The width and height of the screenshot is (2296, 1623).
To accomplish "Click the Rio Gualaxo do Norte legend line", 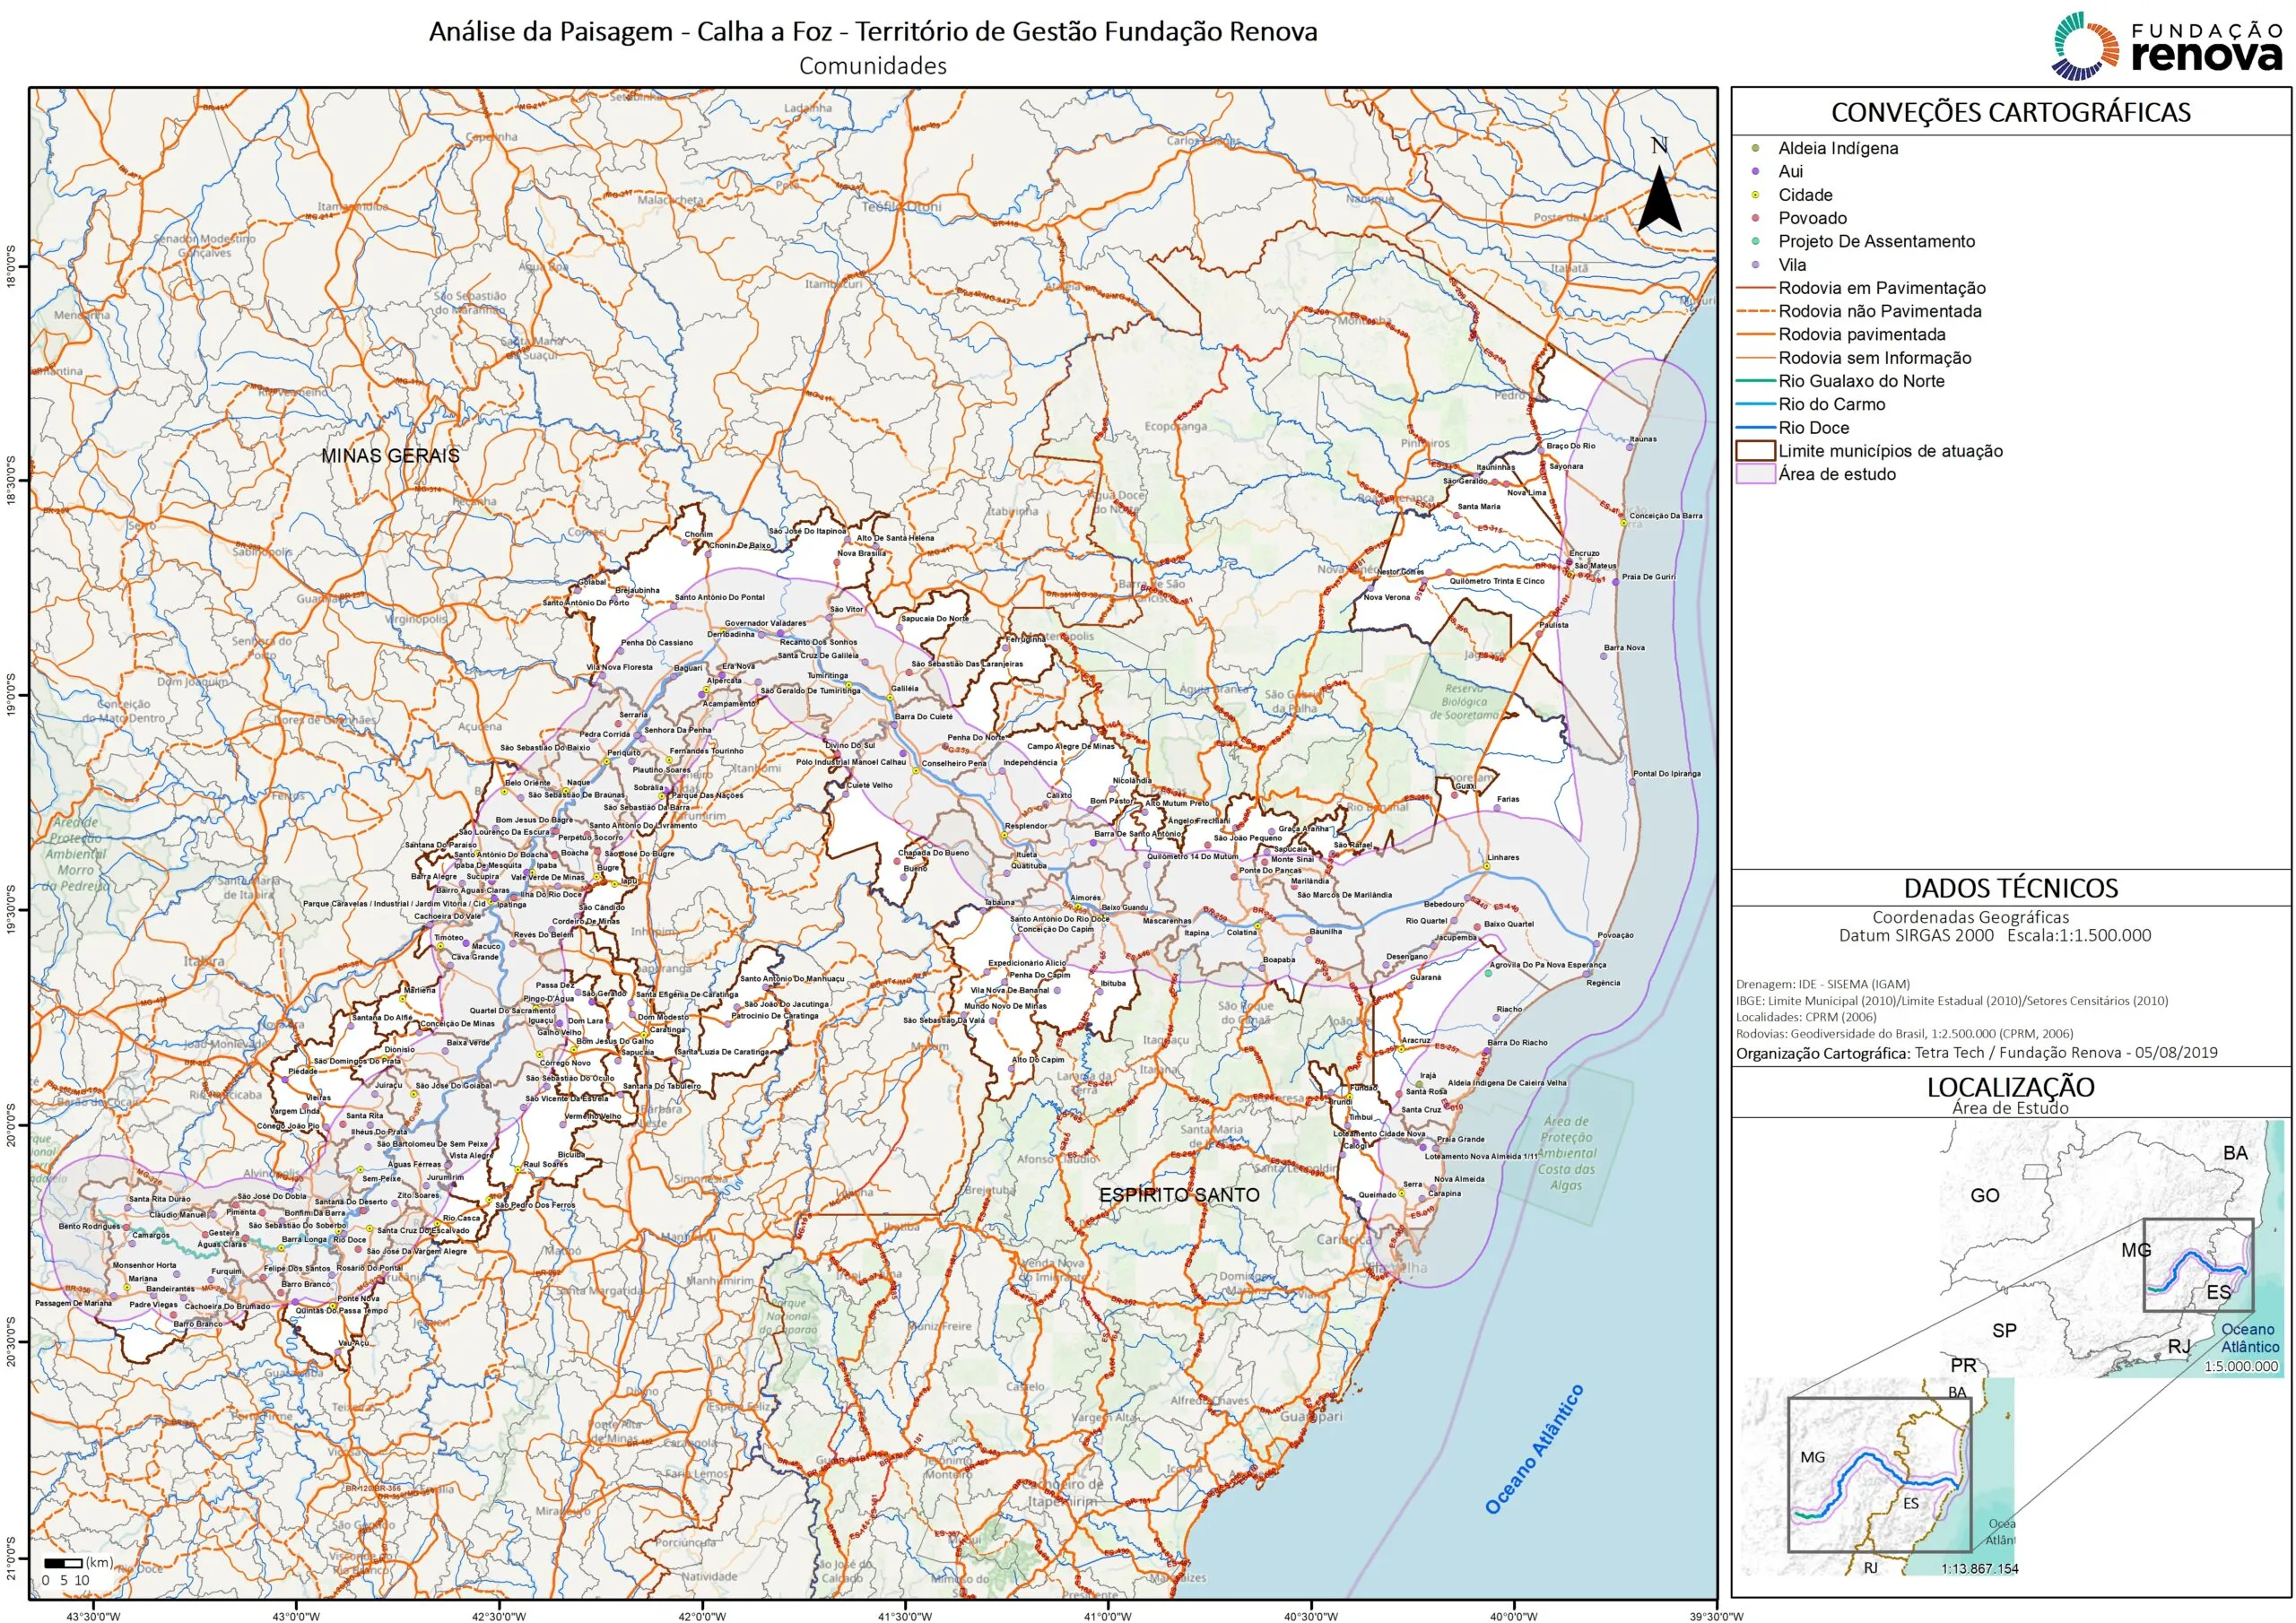I will 1755,381.
